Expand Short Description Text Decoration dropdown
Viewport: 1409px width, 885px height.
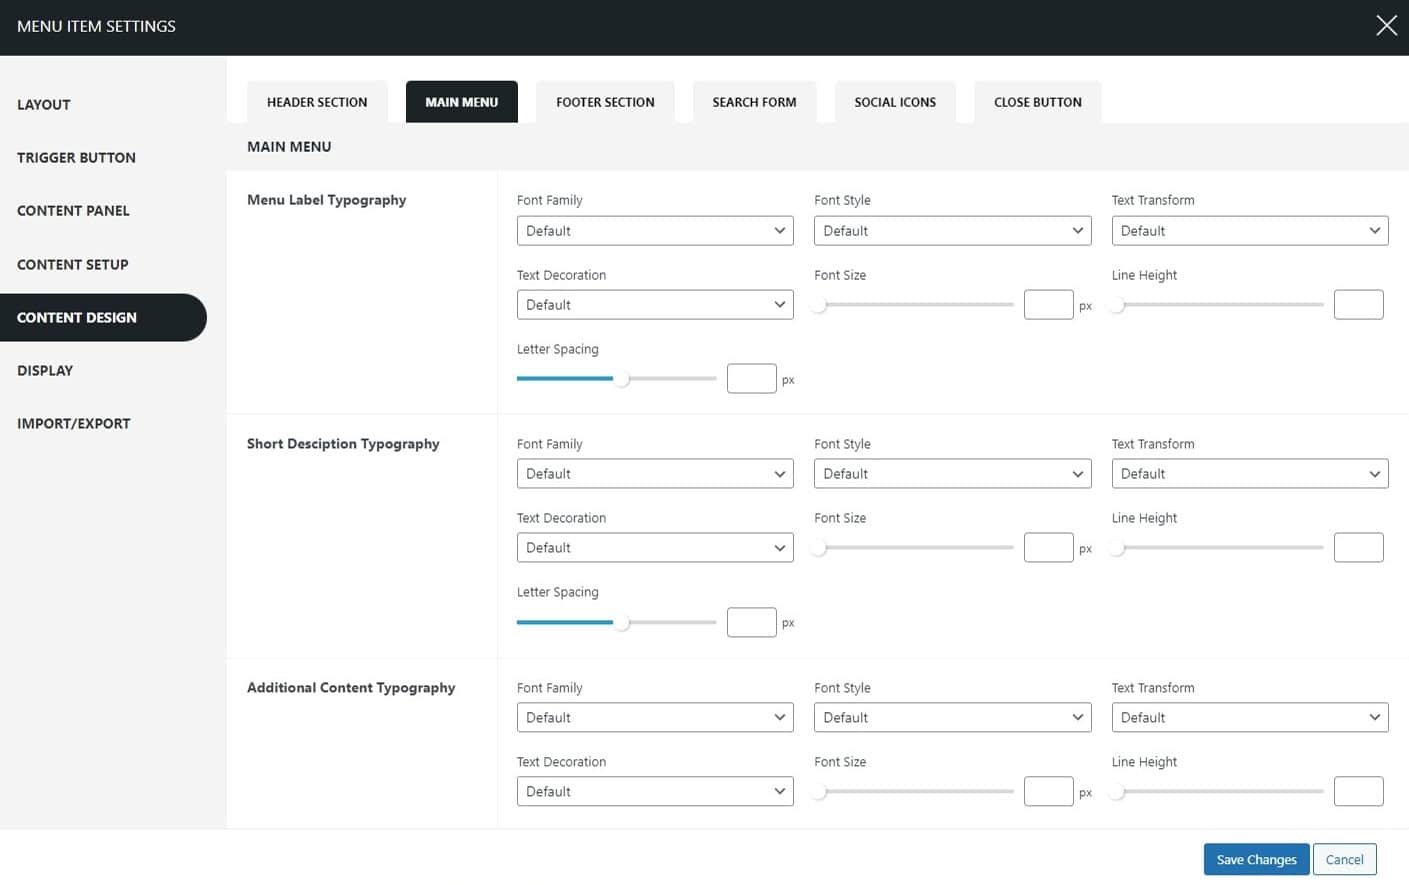655,547
